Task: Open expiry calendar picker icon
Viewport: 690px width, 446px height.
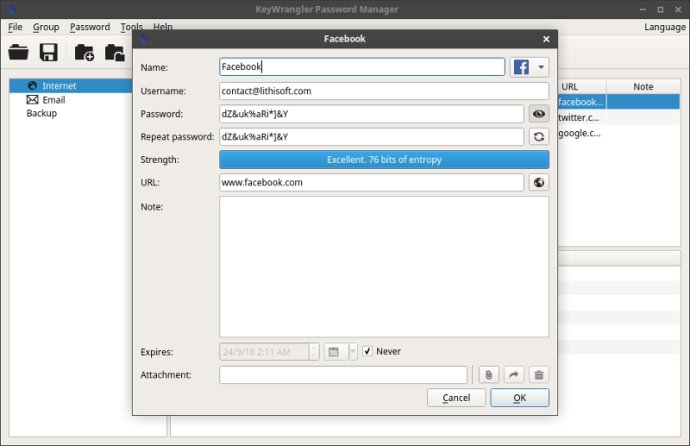Action: pyautogui.click(x=334, y=352)
